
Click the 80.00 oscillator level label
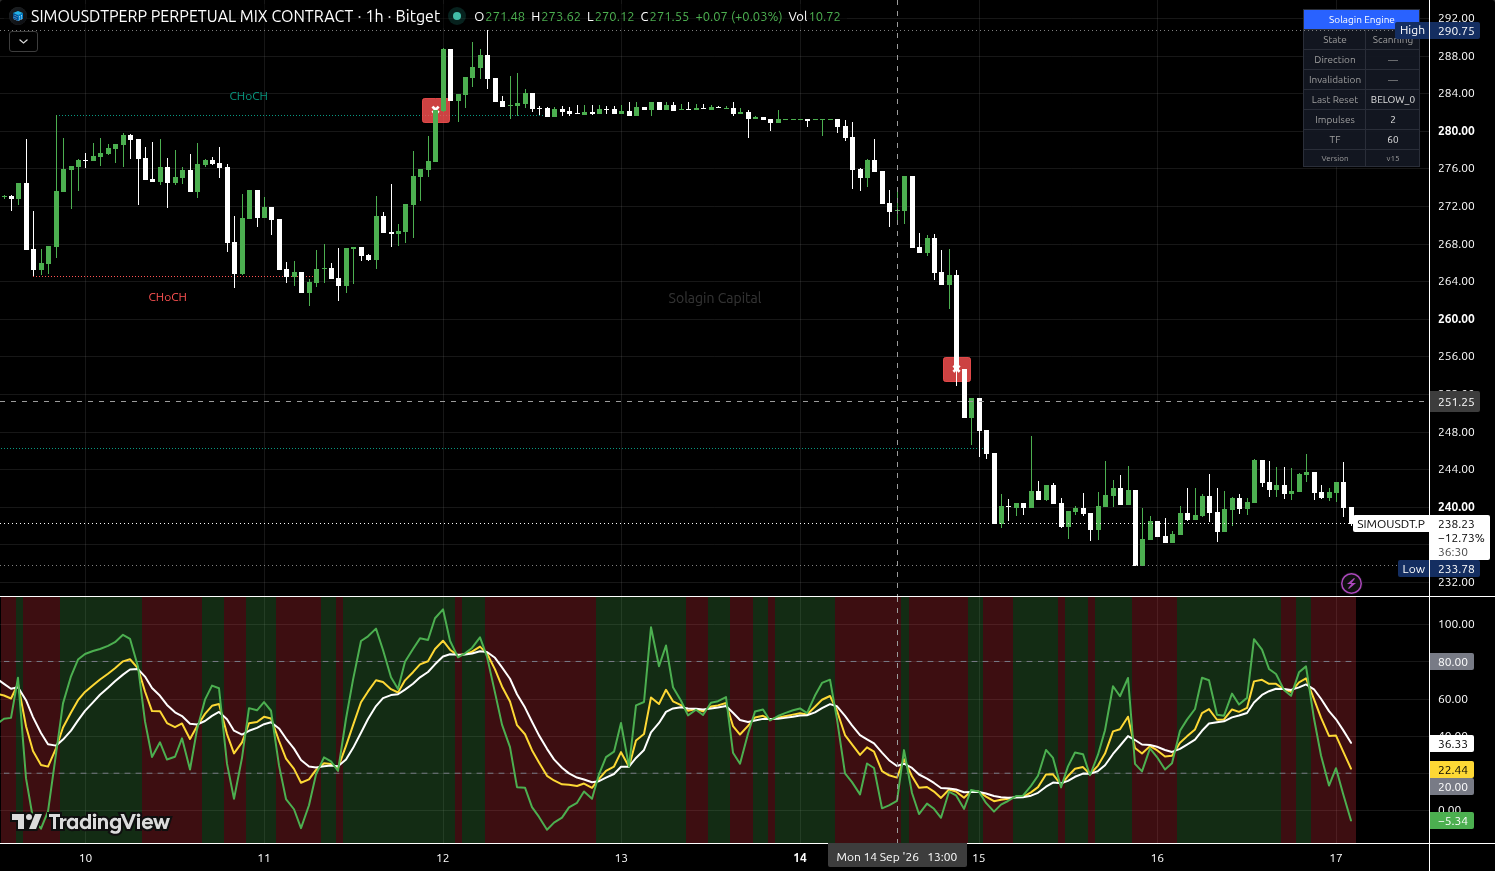pyautogui.click(x=1452, y=662)
